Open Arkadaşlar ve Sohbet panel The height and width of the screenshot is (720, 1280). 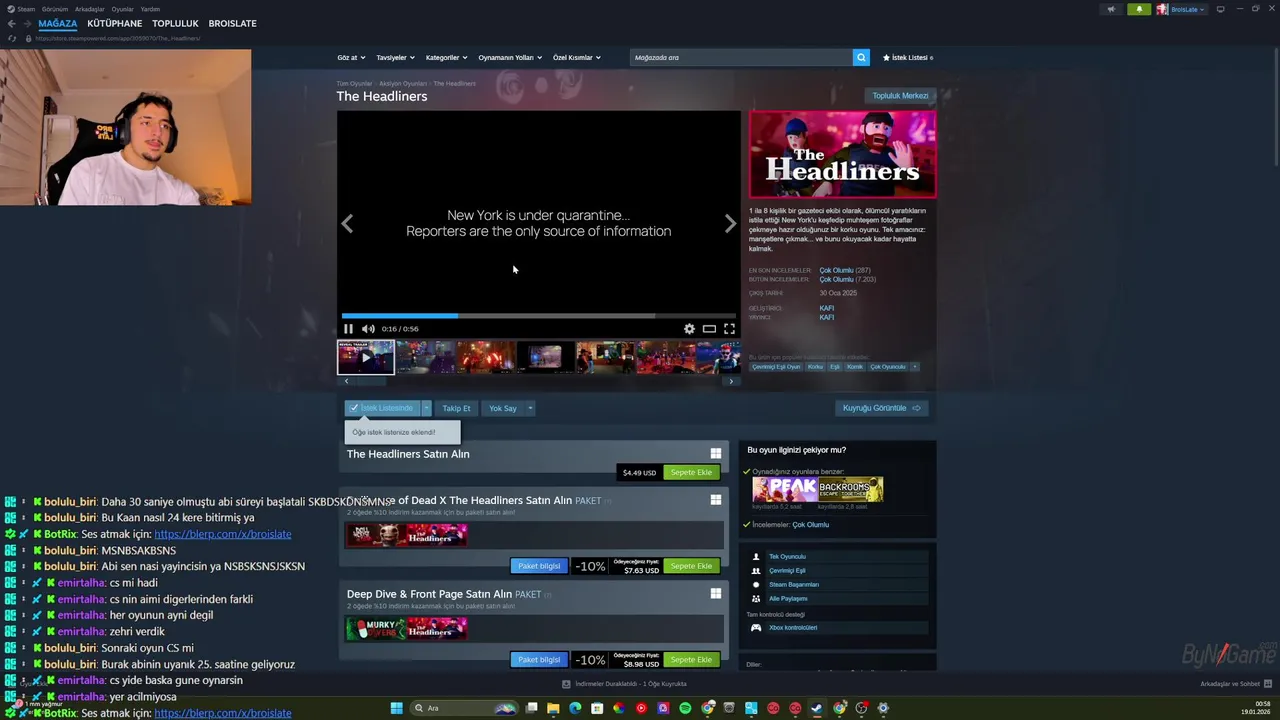pyautogui.click(x=1236, y=684)
